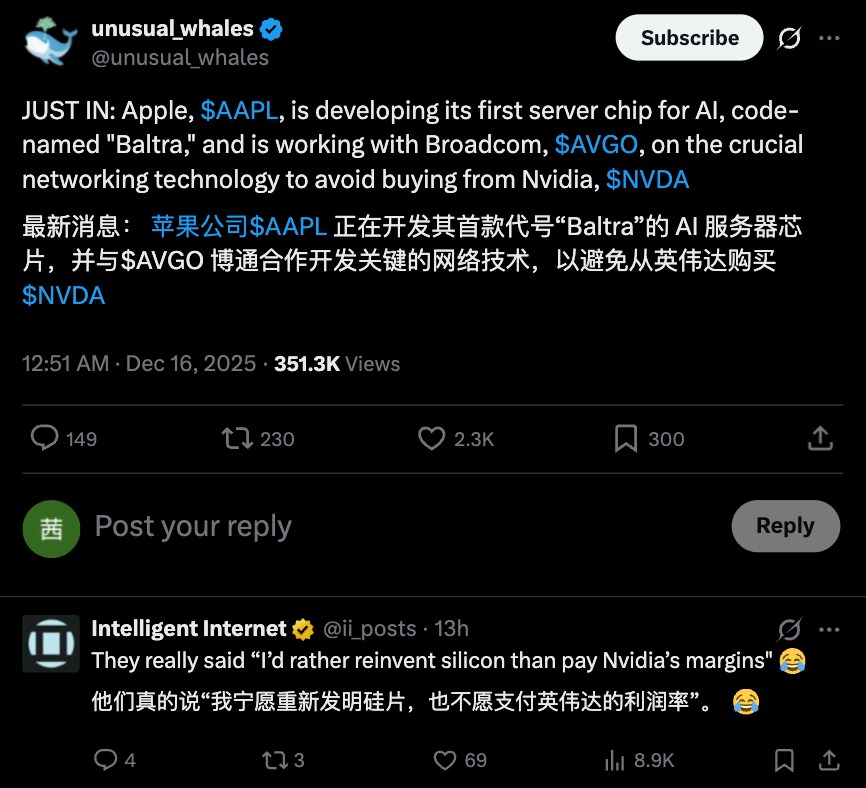This screenshot has height=788, width=866.
Task: Repost the unusual_whales post
Action: 236,438
